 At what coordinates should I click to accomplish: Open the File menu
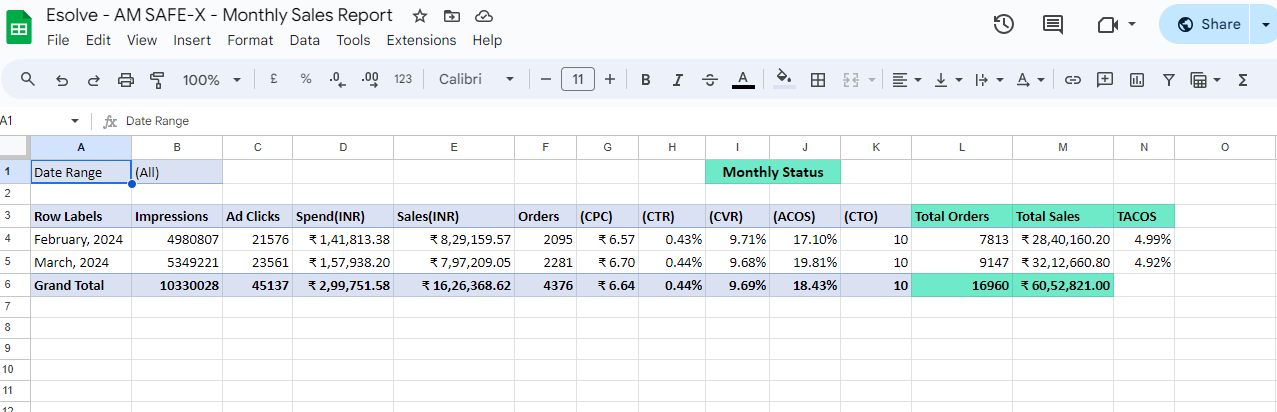pyautogui.click(x=58, y=40)
